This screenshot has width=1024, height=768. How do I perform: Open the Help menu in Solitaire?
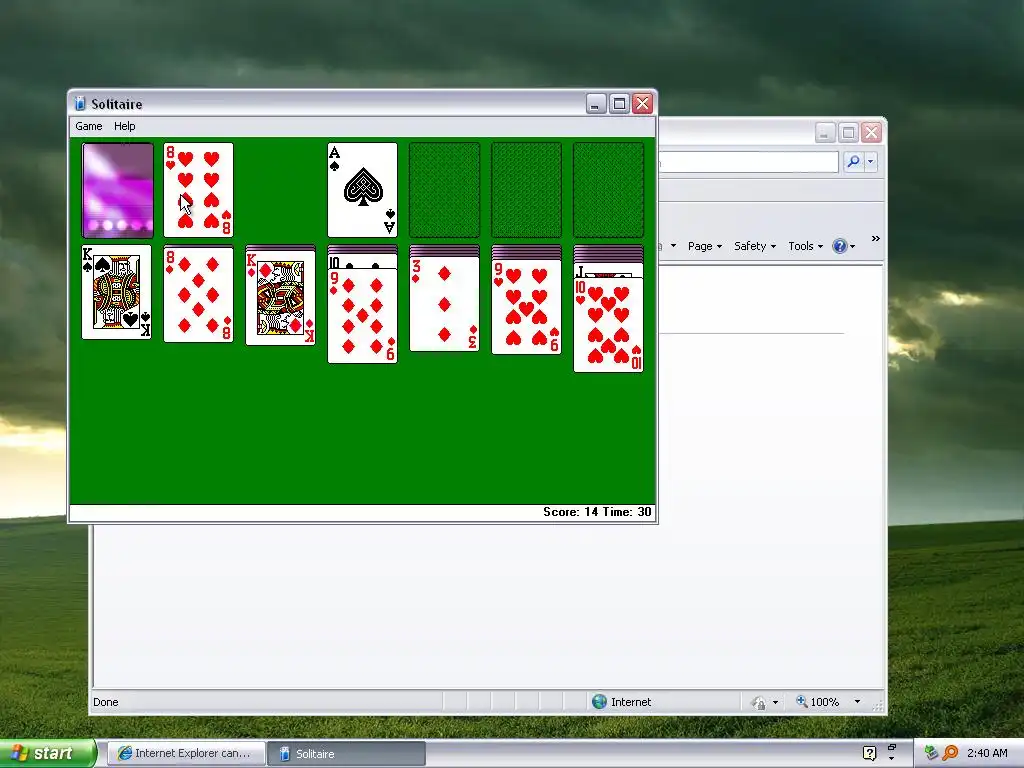[x=125, y=126]
